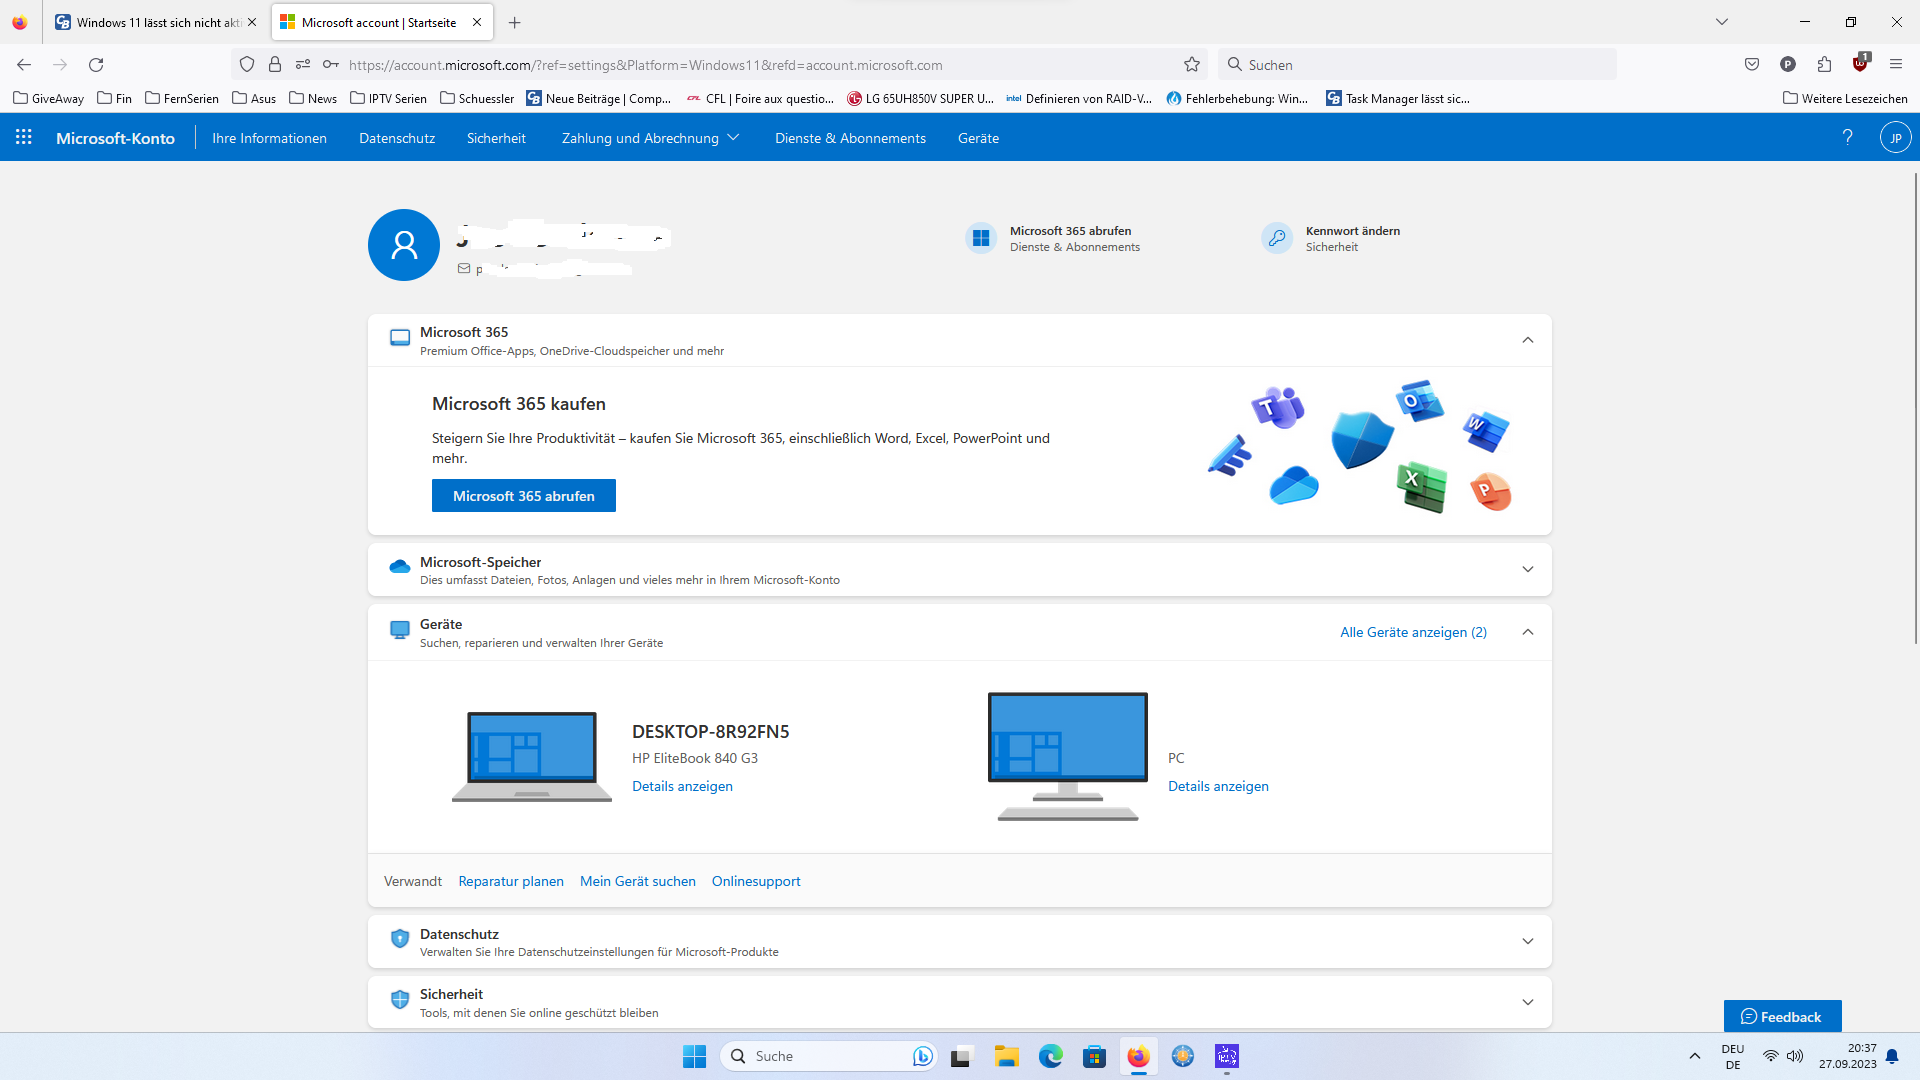1920x1080 pixels.
Task: Open the JP account avatar menu
Action: click(1895, 138)
